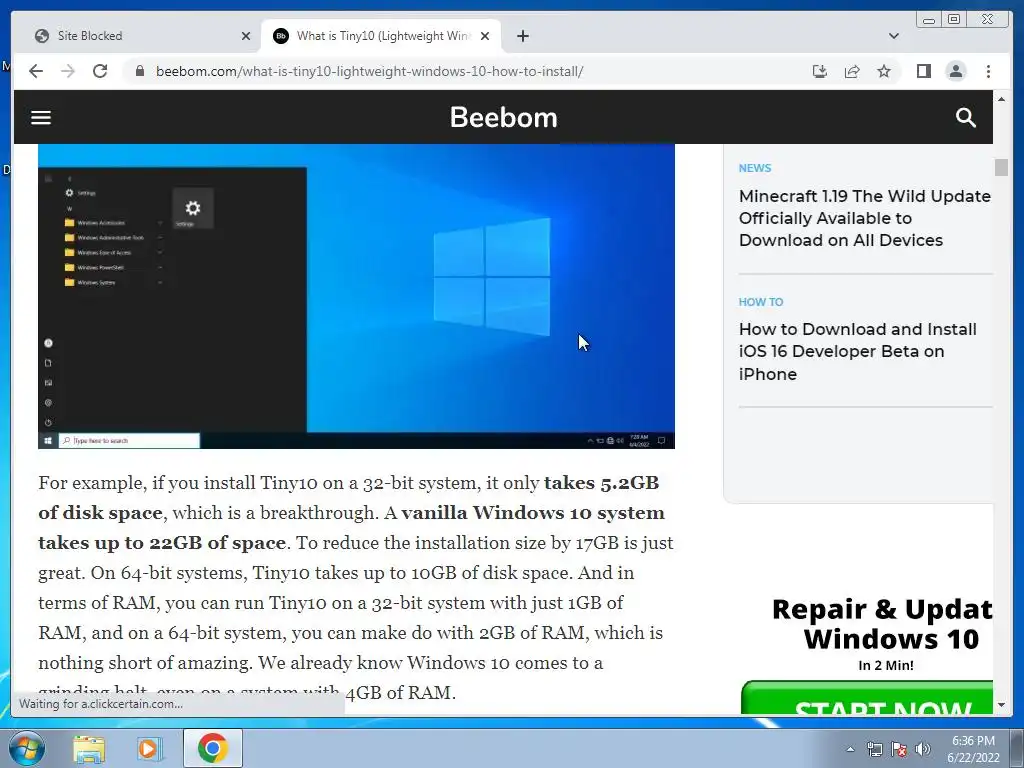View site information padlock icon
The height and width of the screenshot is (768, 1024).
pyautogui.click(x=140, y=71)
